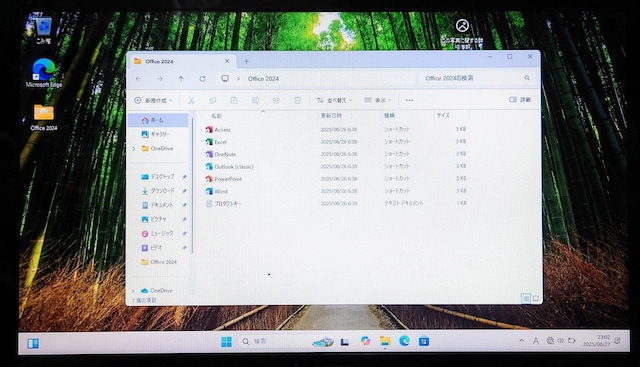Open IME input mode indicator A

(536, 340)
